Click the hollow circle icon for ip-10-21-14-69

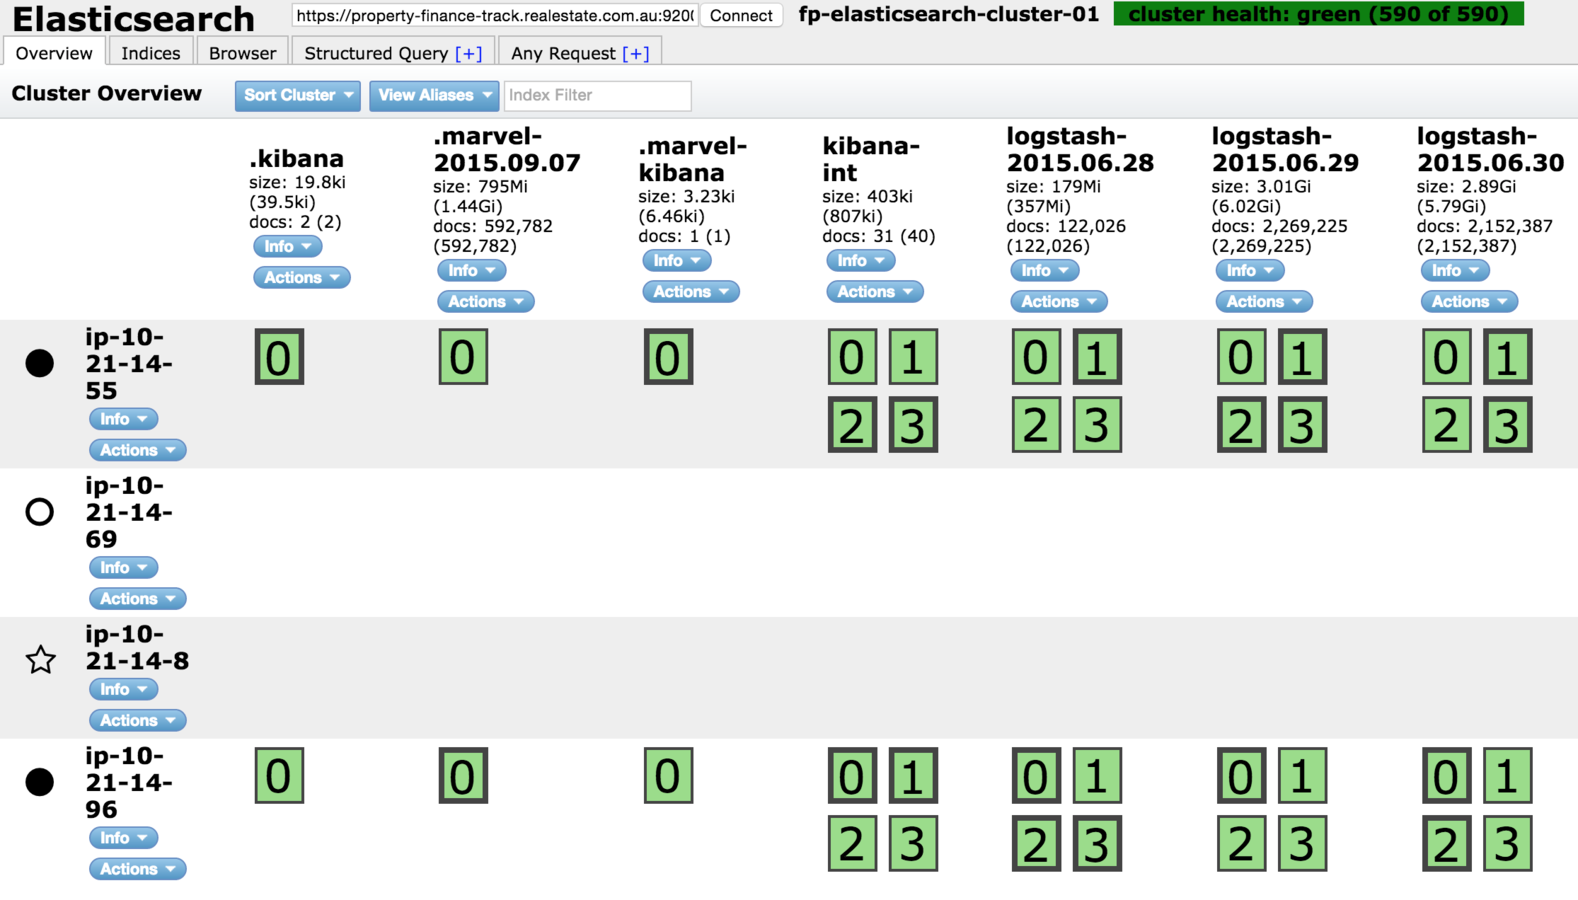click(x=40, y=512)
